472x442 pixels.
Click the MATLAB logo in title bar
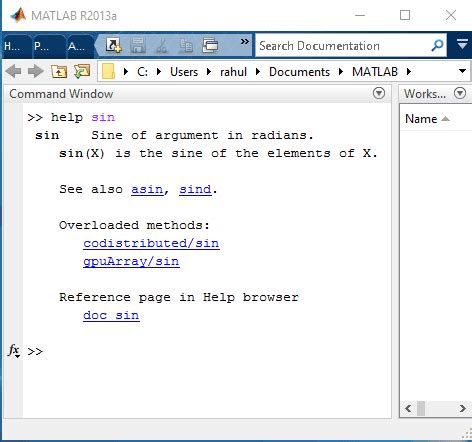(x=18, y=15)
